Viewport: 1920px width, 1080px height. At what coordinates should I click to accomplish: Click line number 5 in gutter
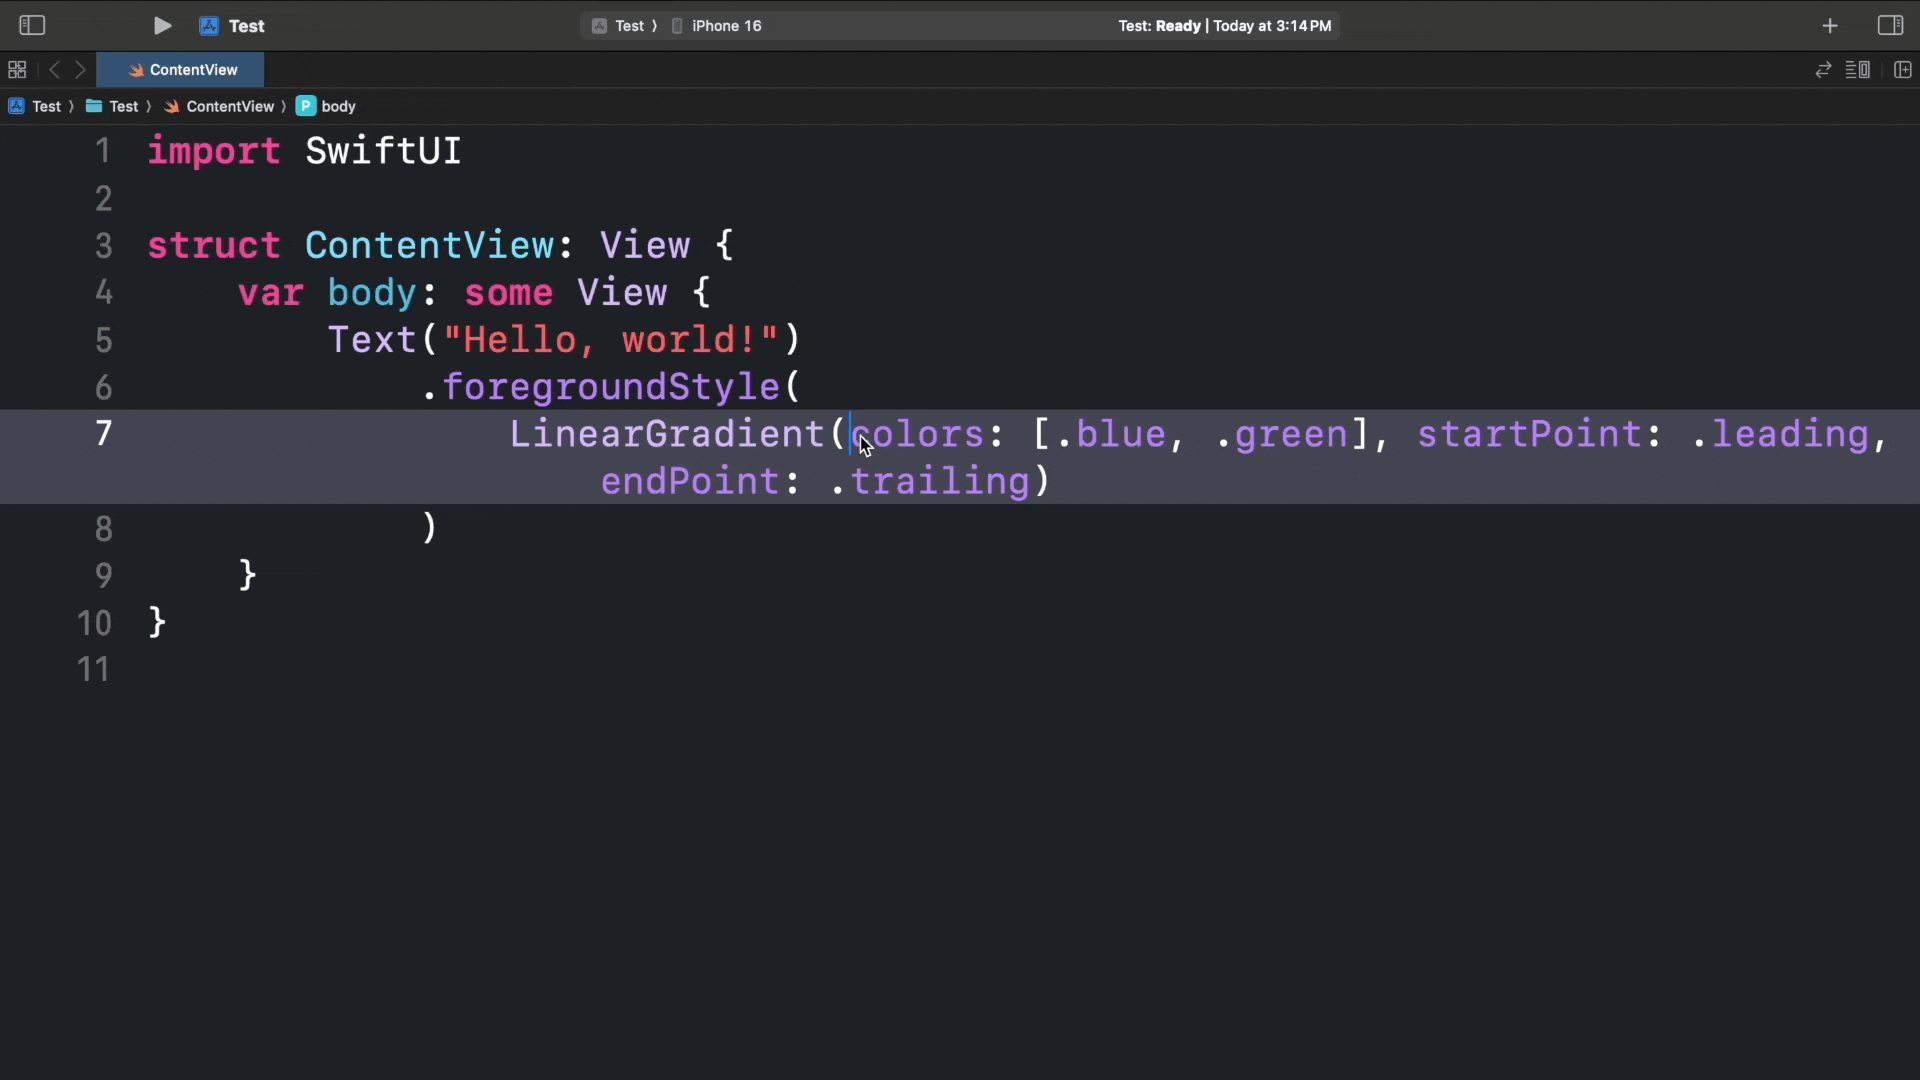103,340
